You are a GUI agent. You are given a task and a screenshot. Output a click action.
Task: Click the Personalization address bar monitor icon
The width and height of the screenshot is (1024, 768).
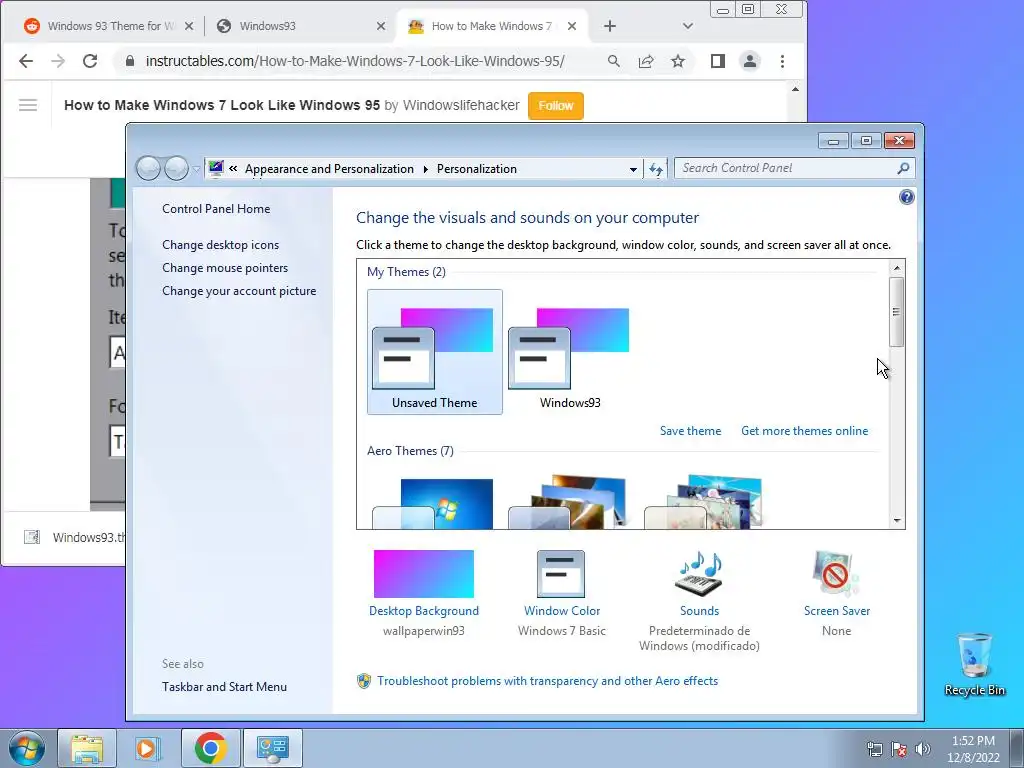click(x=216, y=168)
